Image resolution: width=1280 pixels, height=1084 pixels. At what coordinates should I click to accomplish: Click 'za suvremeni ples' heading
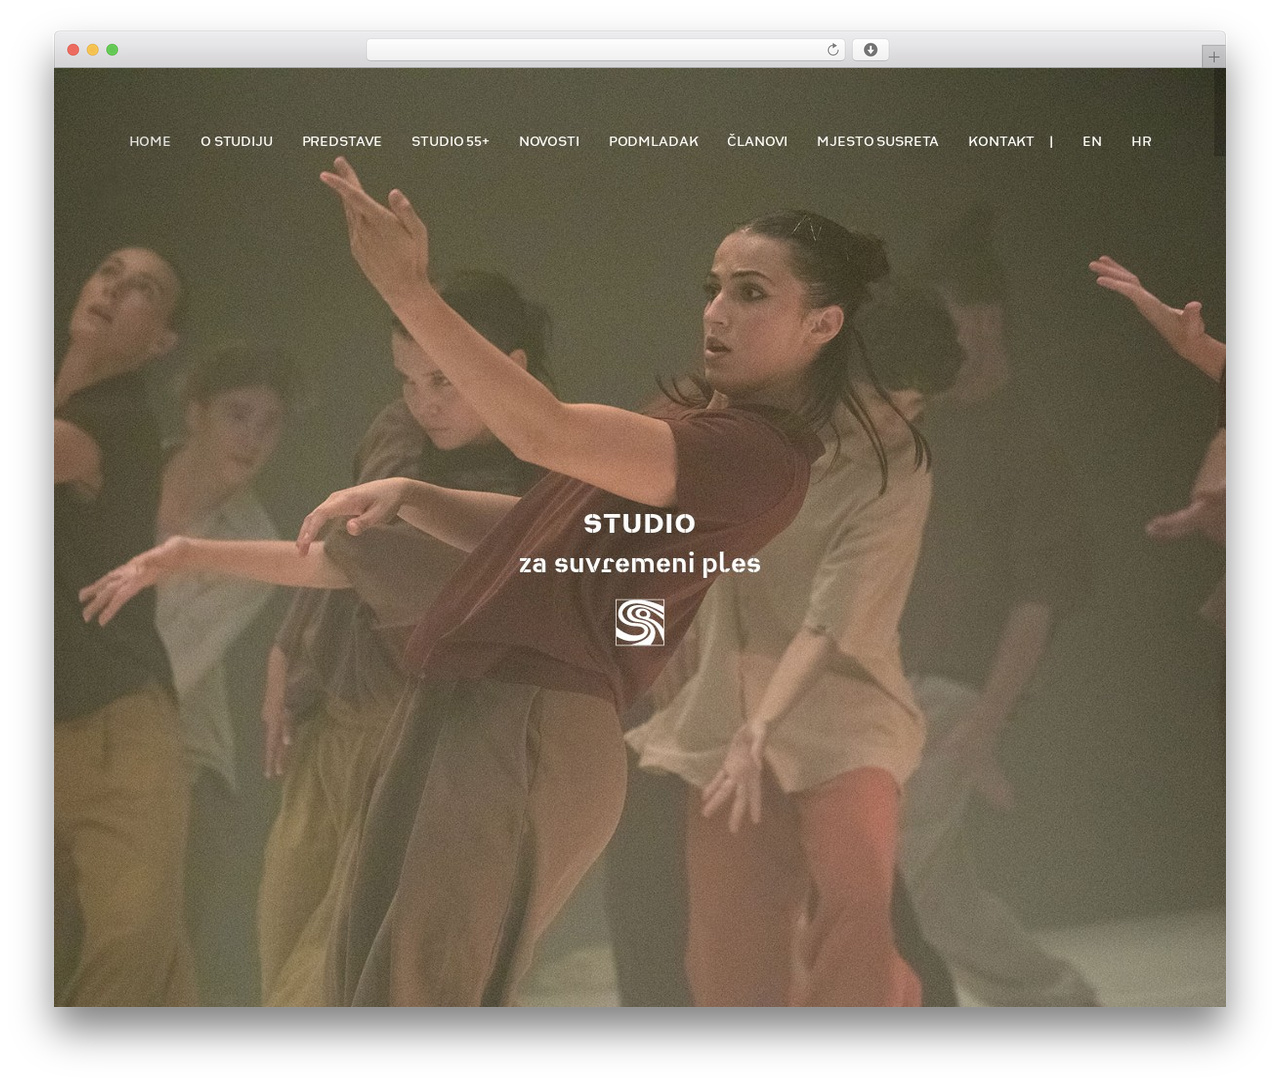(x=640, y=564)
